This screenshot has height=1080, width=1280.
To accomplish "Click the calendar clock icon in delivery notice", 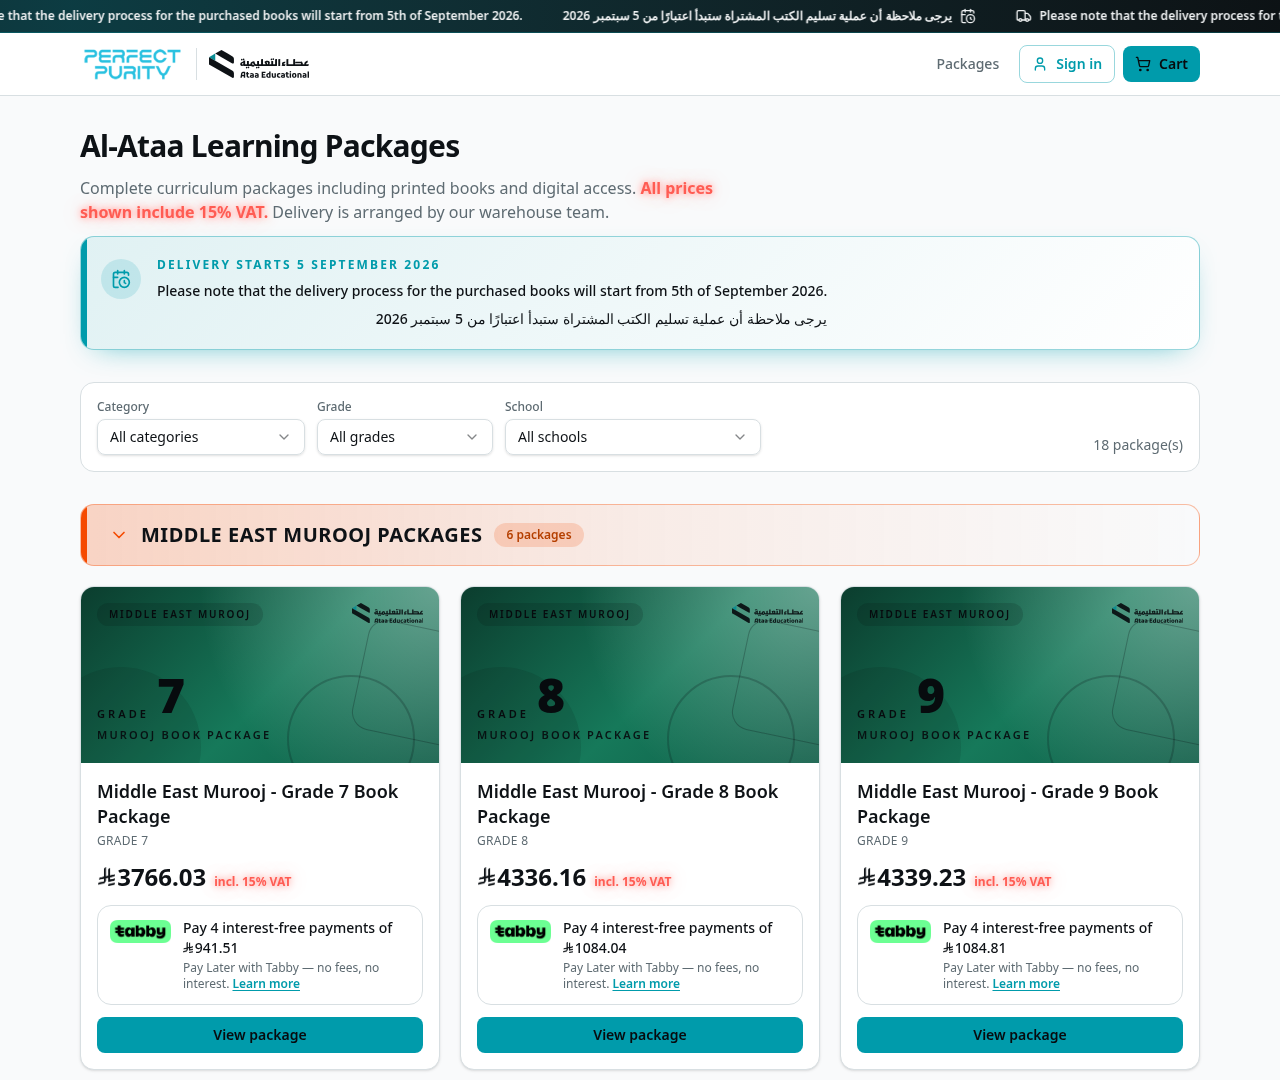I will coord(121,279).
